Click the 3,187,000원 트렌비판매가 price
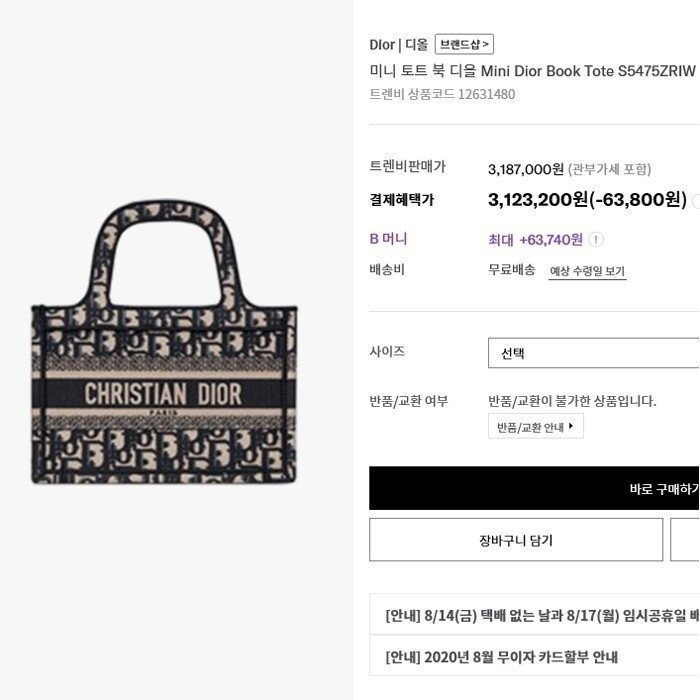Screen dimensions: 700x700 526,169
